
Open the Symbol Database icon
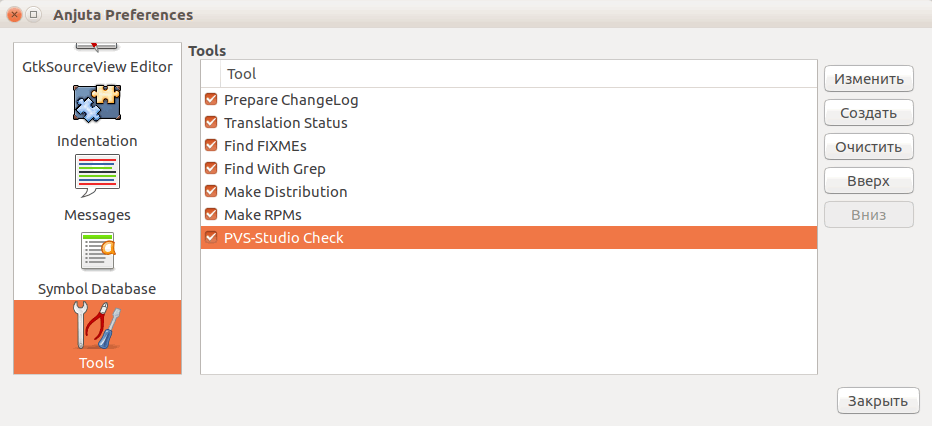(x=97, y=251)
